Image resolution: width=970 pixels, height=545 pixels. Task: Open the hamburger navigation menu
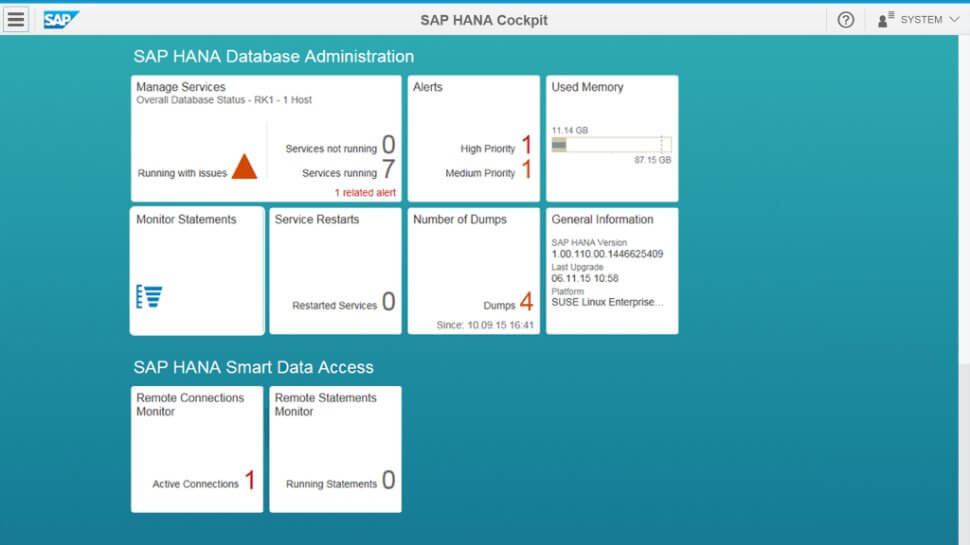click(16, 20)
